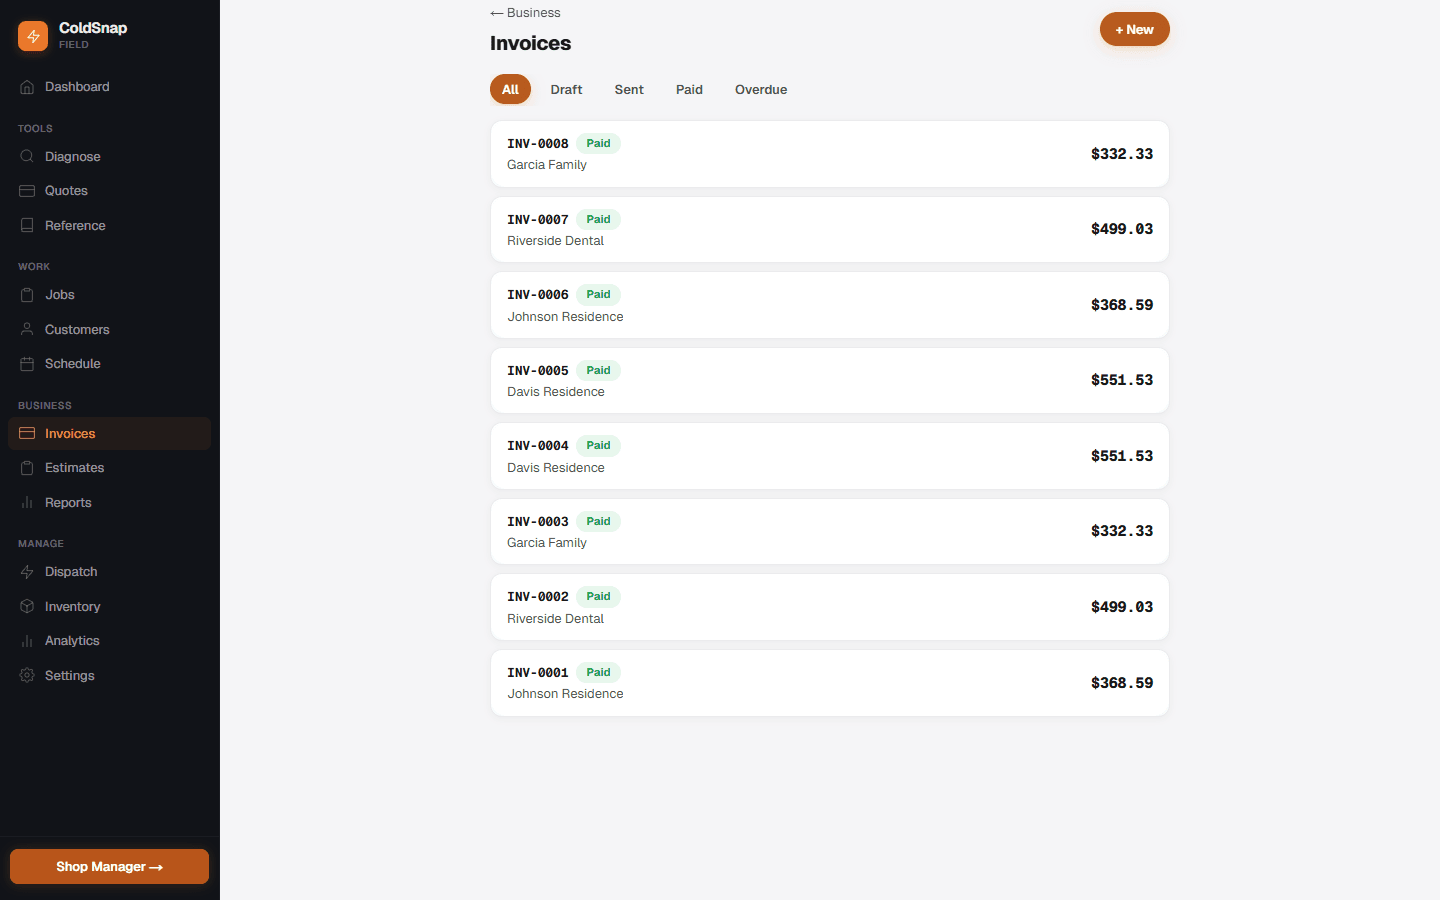Filter invoices by Sent
The height and width of the screenshot is (900, 1440).
(629, 89)
